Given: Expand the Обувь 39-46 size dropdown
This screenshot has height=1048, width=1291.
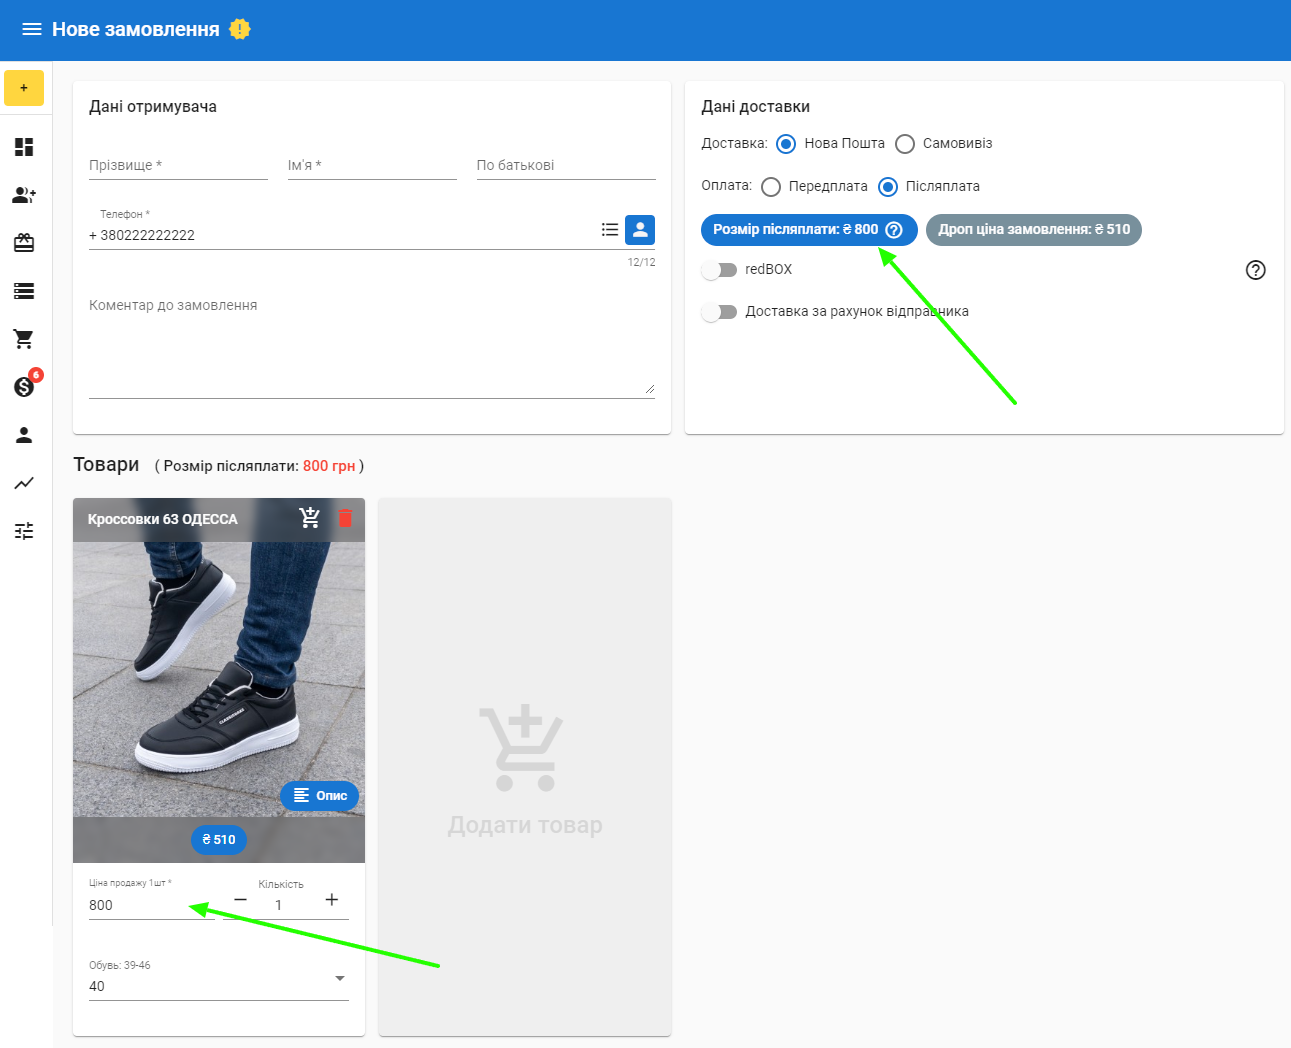Looking at the screenshot, I should [x=339, y=979].
